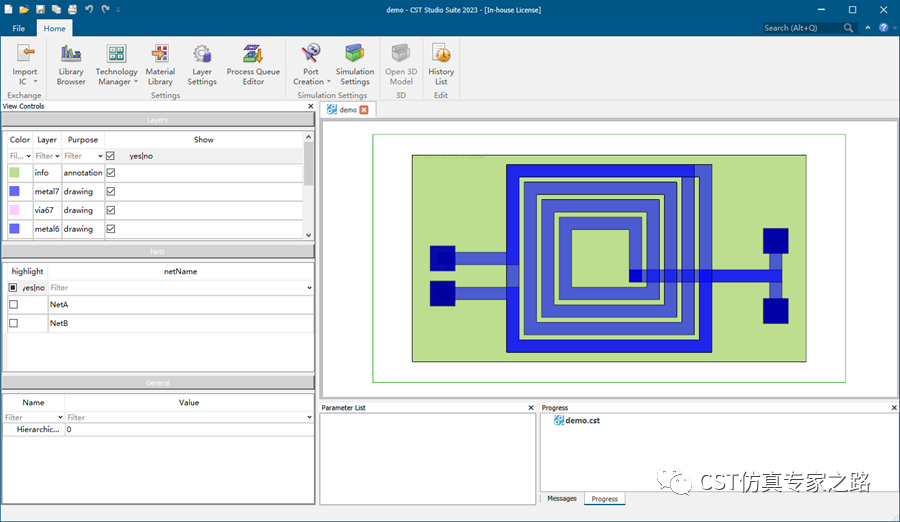900x522 pixels.
Task: Open the Library Browser
Action: point(71,65)
